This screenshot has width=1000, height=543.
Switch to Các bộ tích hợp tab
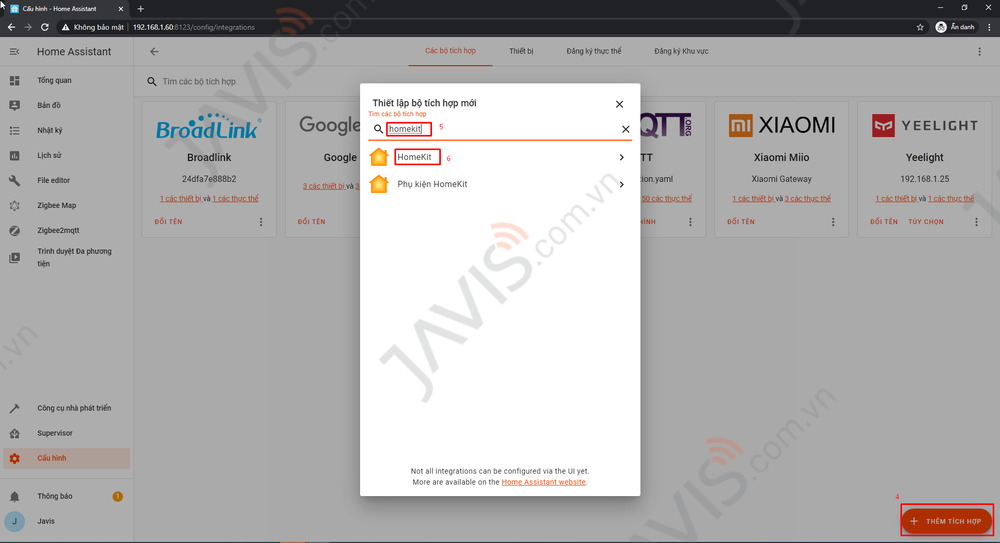point(450,51)
